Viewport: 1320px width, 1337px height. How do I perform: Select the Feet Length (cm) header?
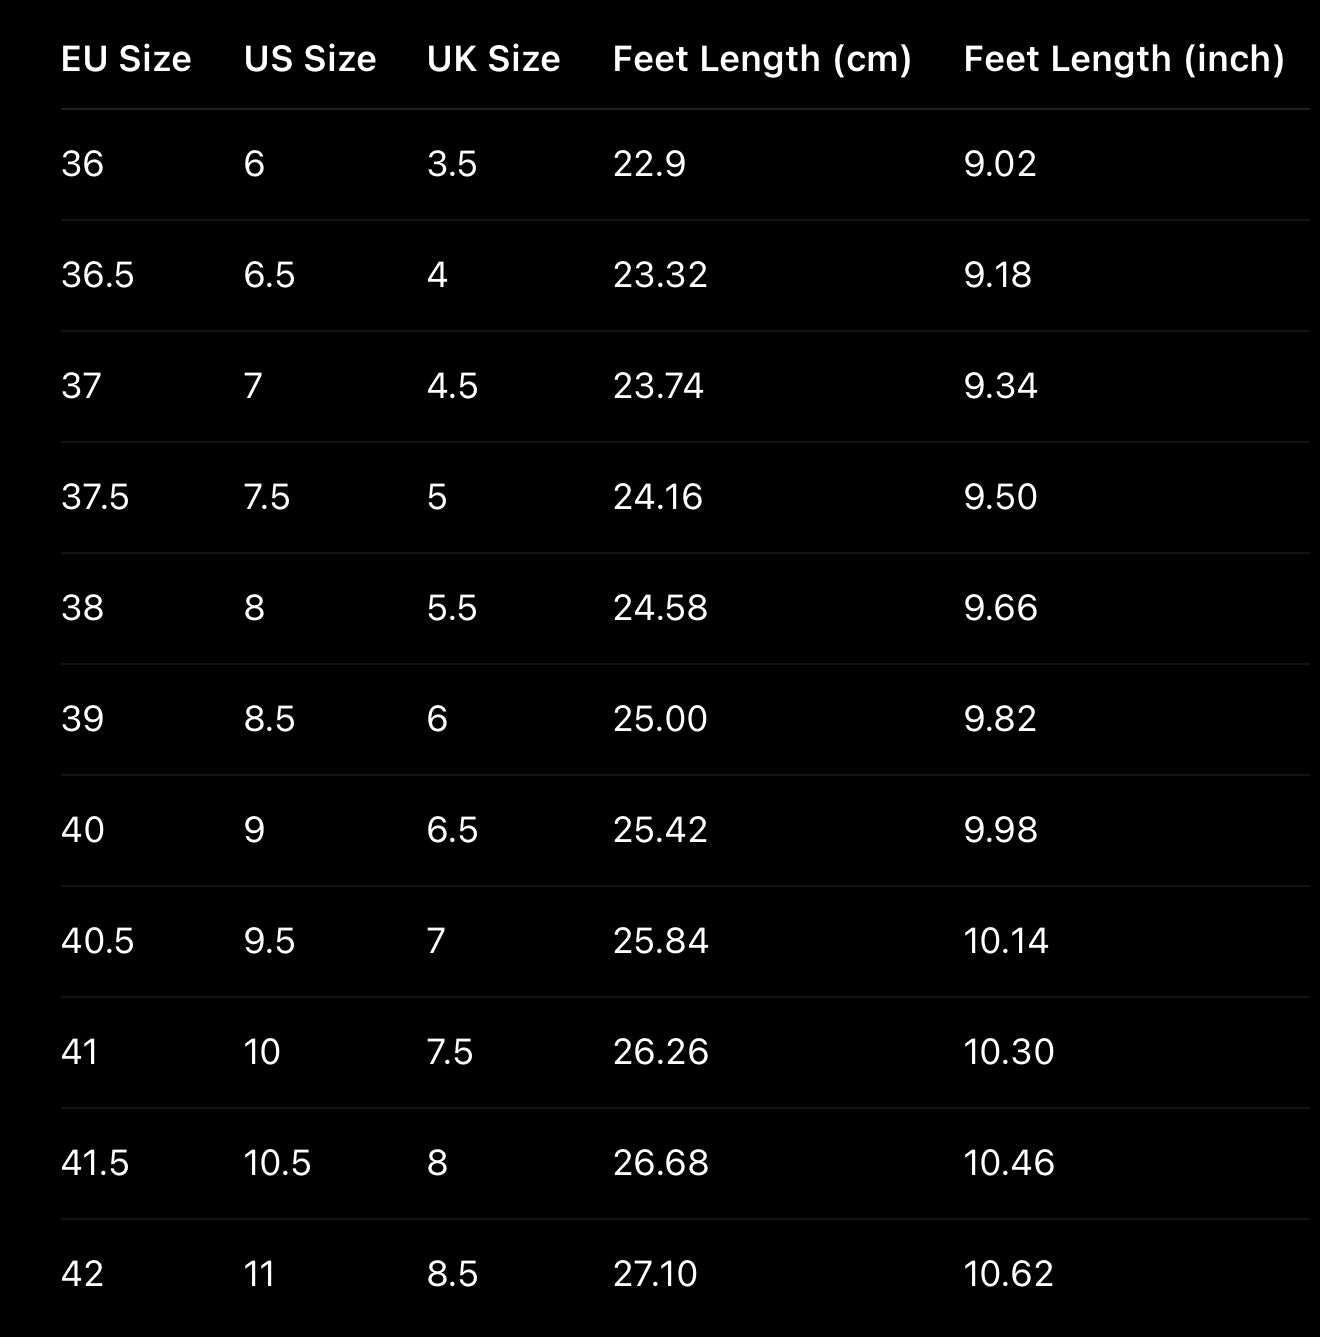pos(762,59)
